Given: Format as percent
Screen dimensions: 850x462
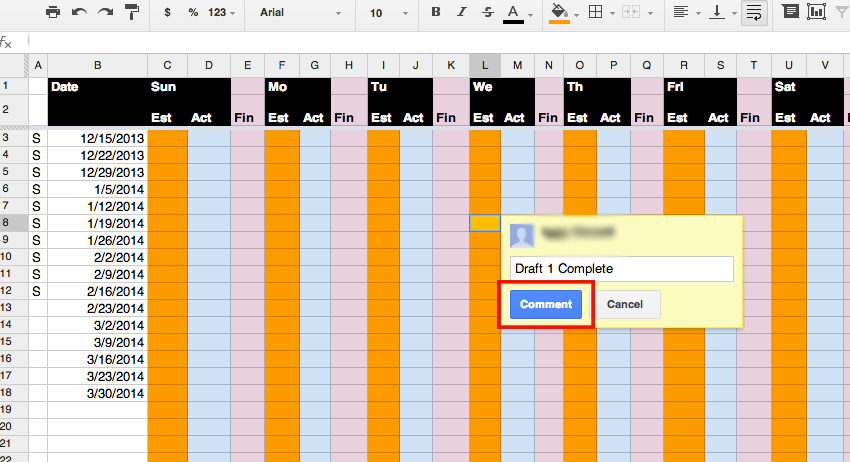Looking at the screenshot, I should 193,12.
